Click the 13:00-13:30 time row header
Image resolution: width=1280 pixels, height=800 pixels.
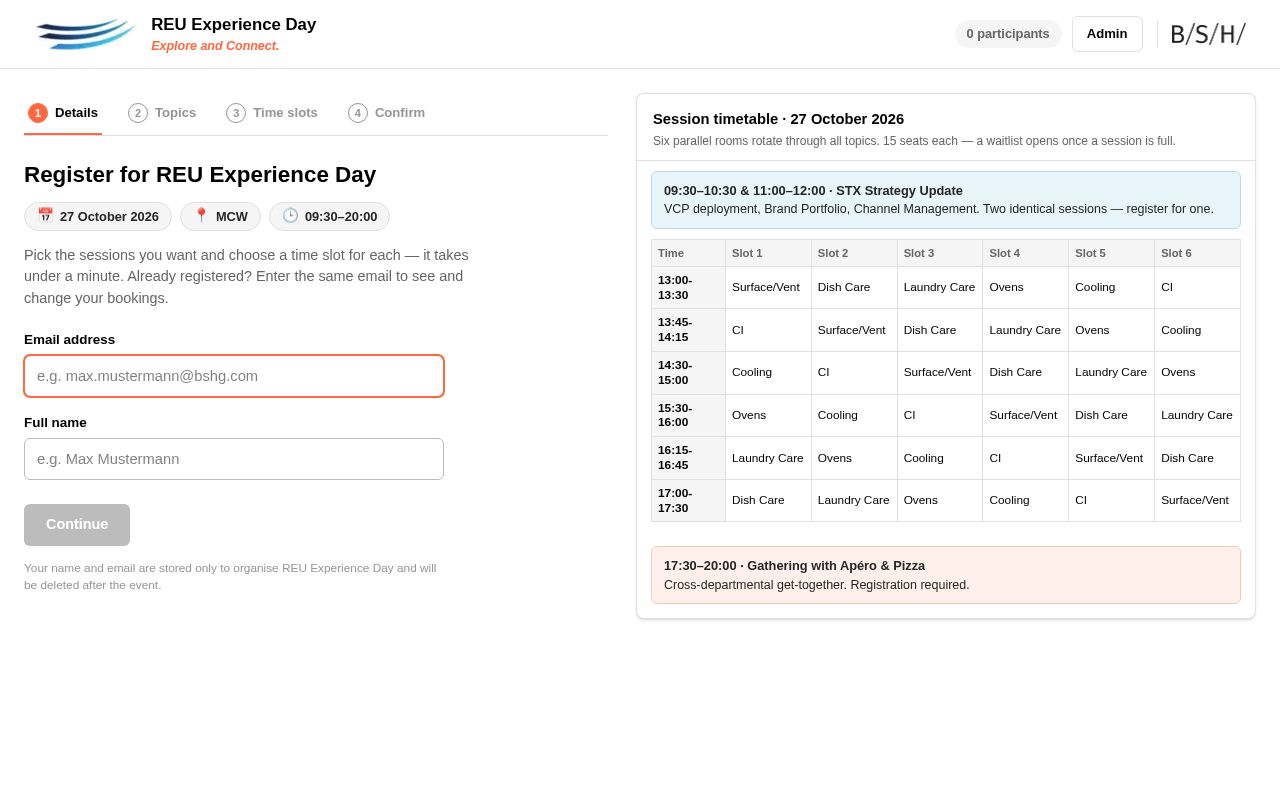[x=688, y=288]
